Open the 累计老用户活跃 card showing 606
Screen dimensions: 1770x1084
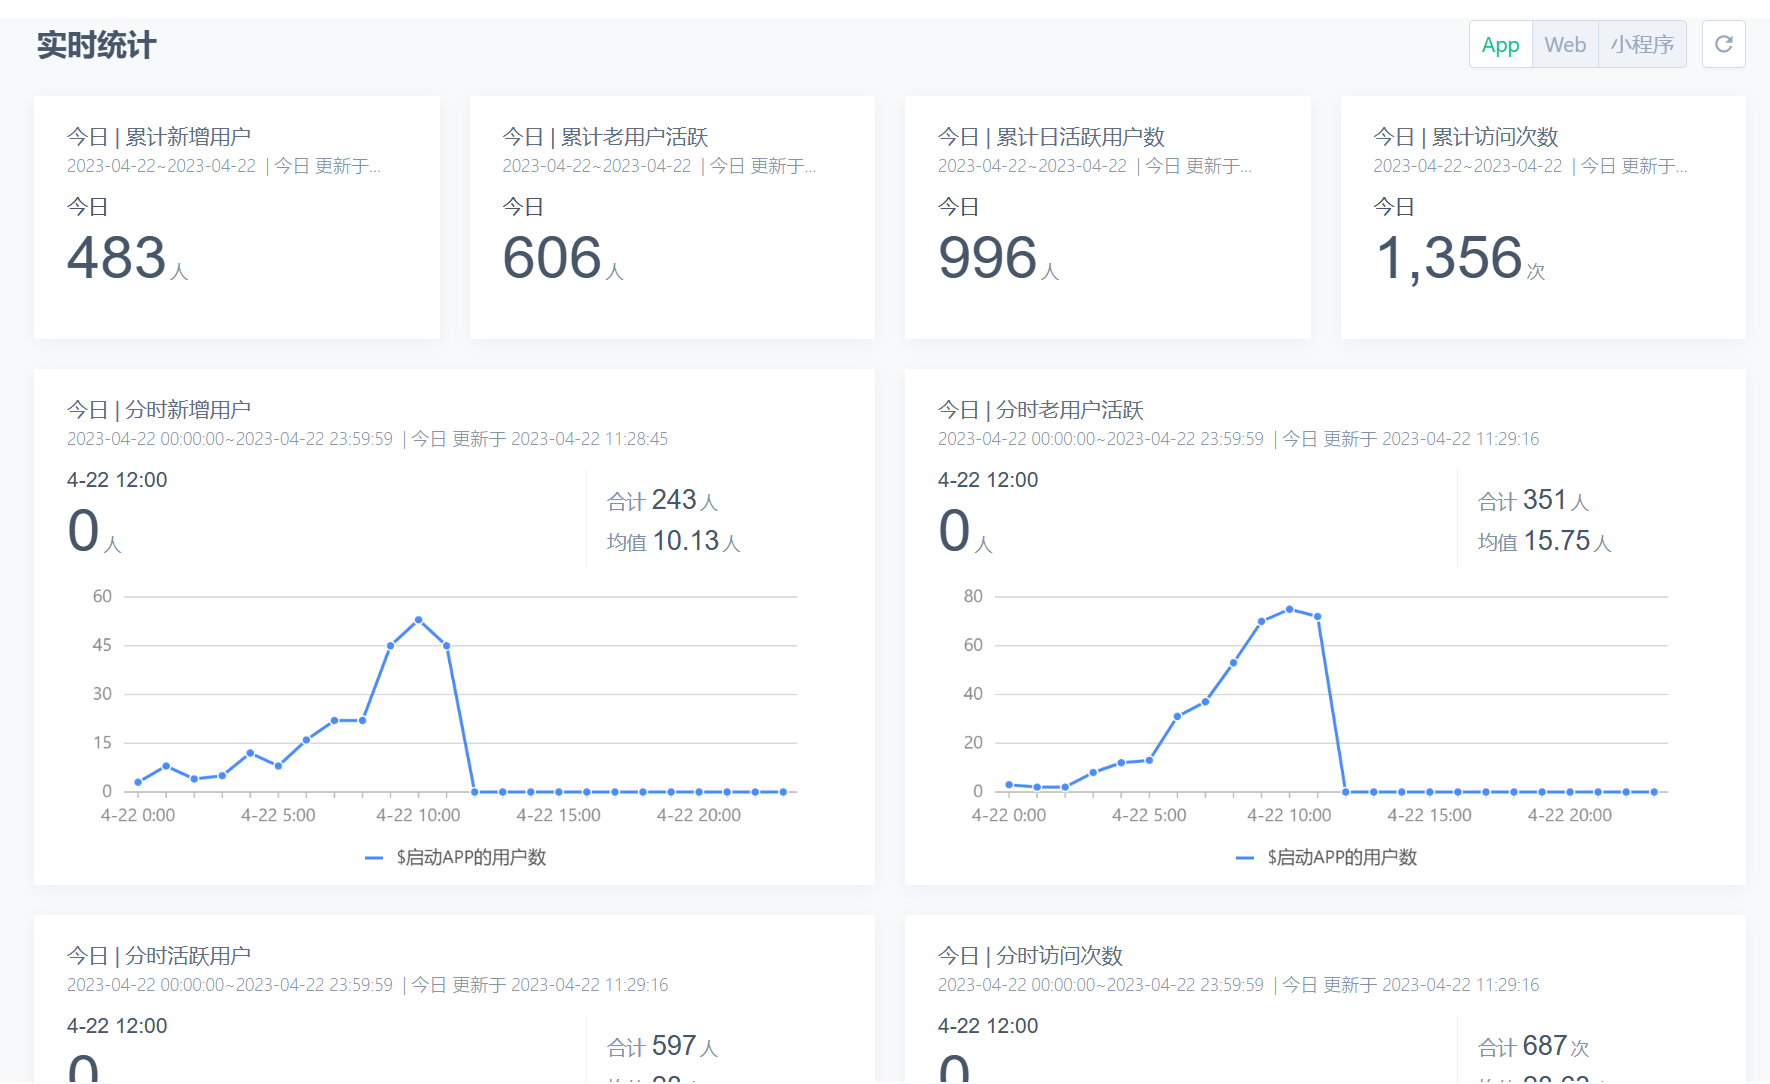coord(672,217)
